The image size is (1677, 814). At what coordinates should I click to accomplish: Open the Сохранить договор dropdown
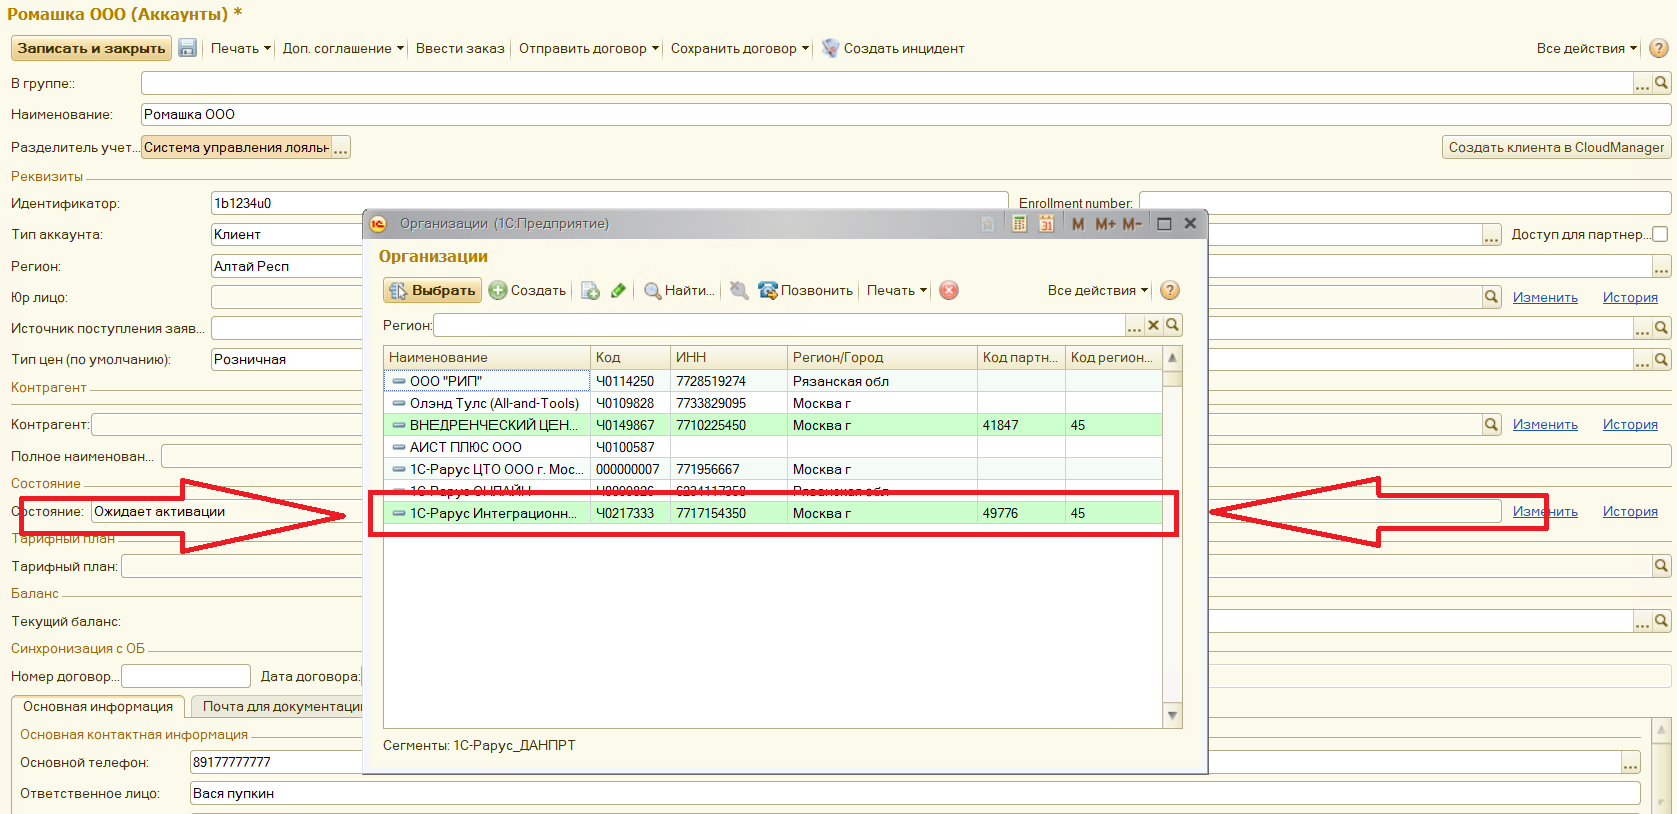[740, 48]
